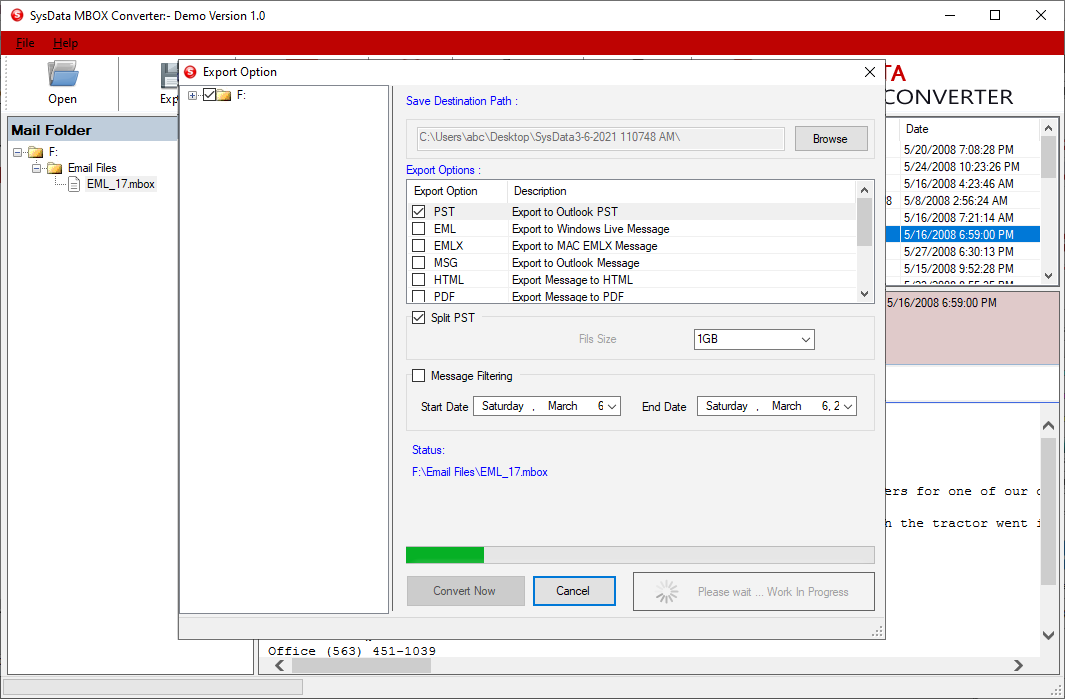Click the SysData logo icon in title bar
The width and height of the screenshot is (1065, 699).
point(17,15)
